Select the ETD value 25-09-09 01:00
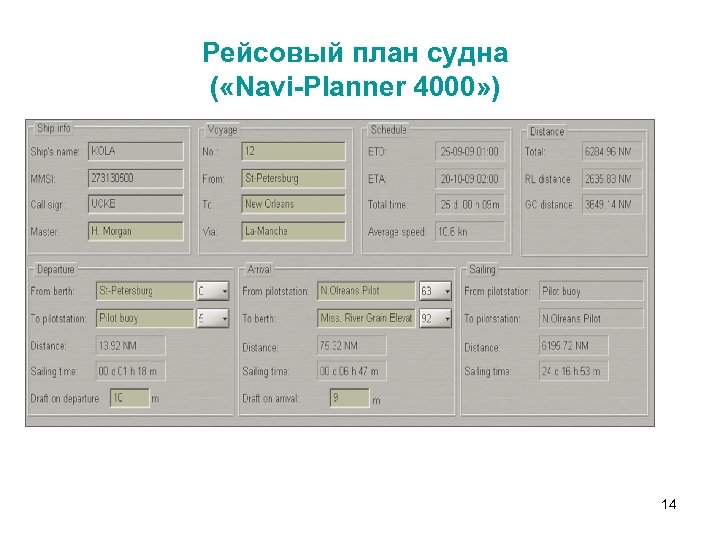The image size is (720, 540). (x=470, y=152)
